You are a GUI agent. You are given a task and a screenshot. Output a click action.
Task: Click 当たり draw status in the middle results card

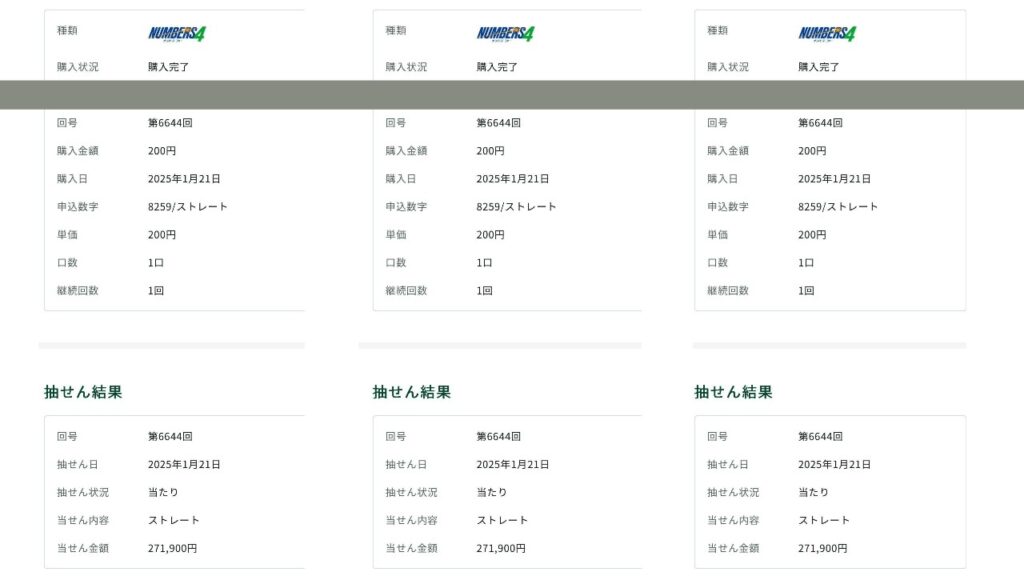[x=491, y=492]
